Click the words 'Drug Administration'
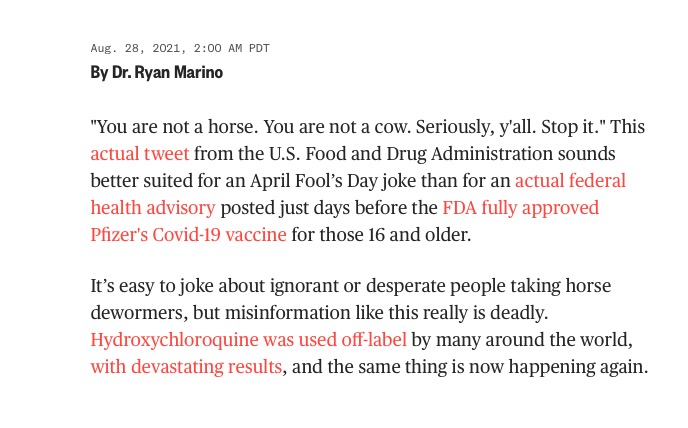The image size is (688, 428). coord(470,154)
